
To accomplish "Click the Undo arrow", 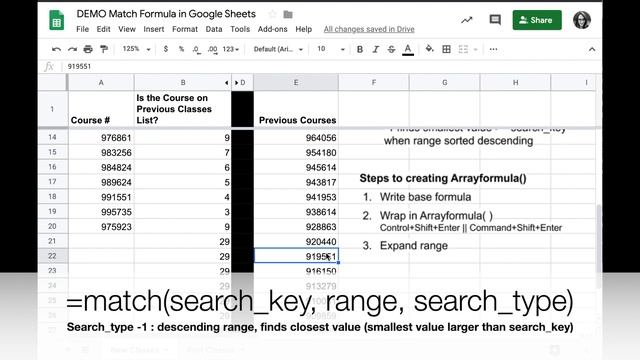I will pos(56,49).
